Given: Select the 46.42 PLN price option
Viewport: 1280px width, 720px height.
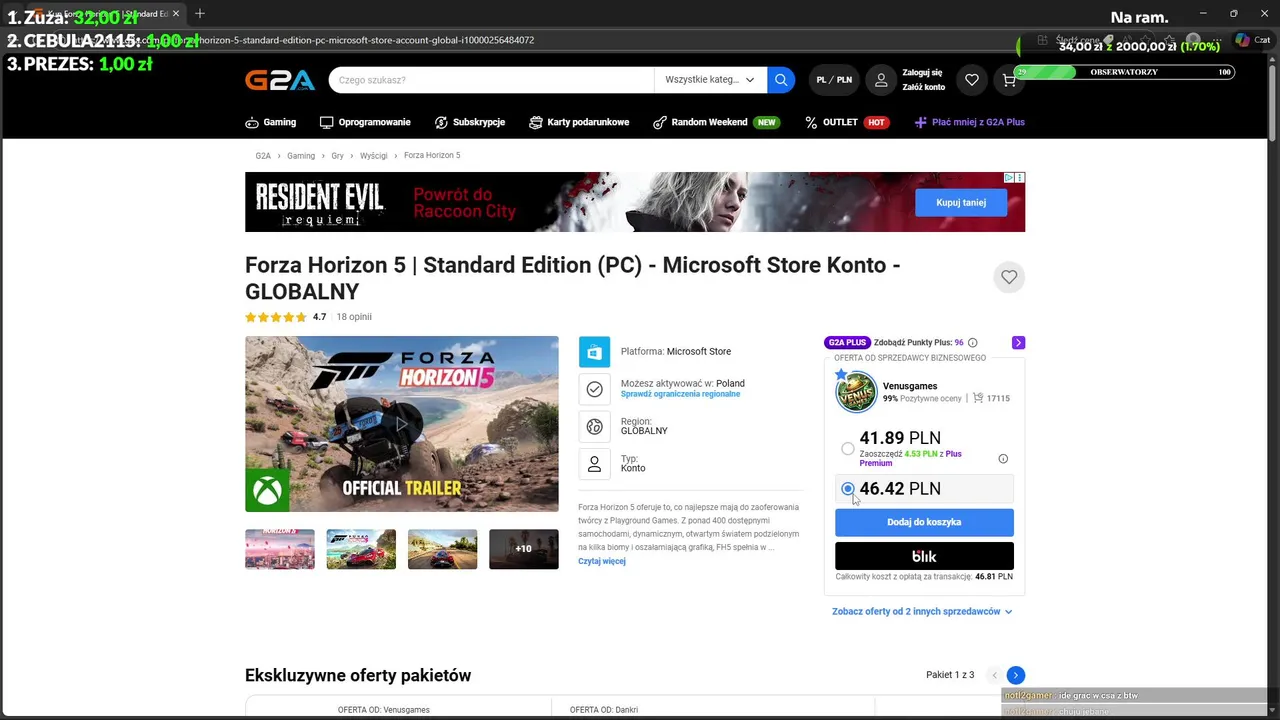Looking at the screenshot, I should [x=848, y=489].
